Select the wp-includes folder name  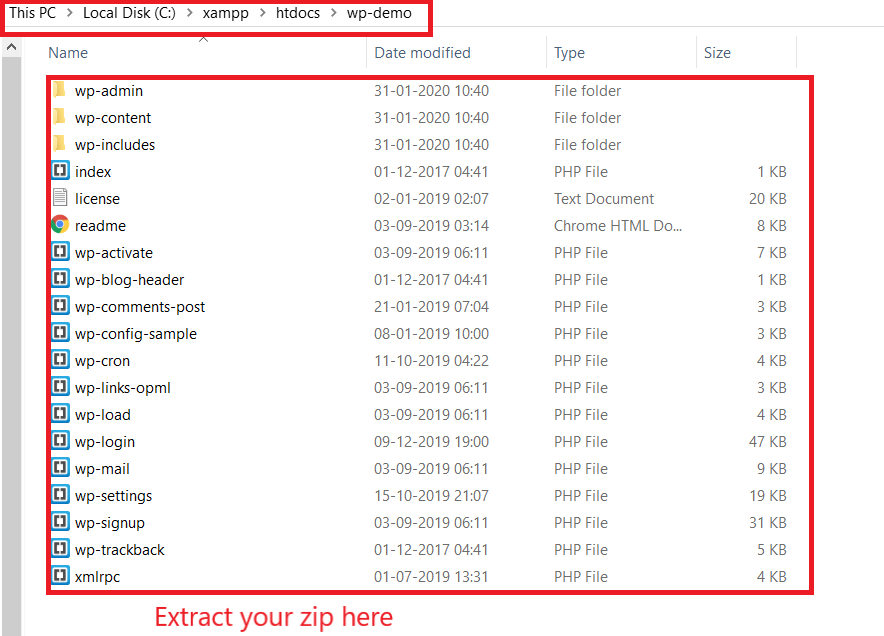coord(115,145)
